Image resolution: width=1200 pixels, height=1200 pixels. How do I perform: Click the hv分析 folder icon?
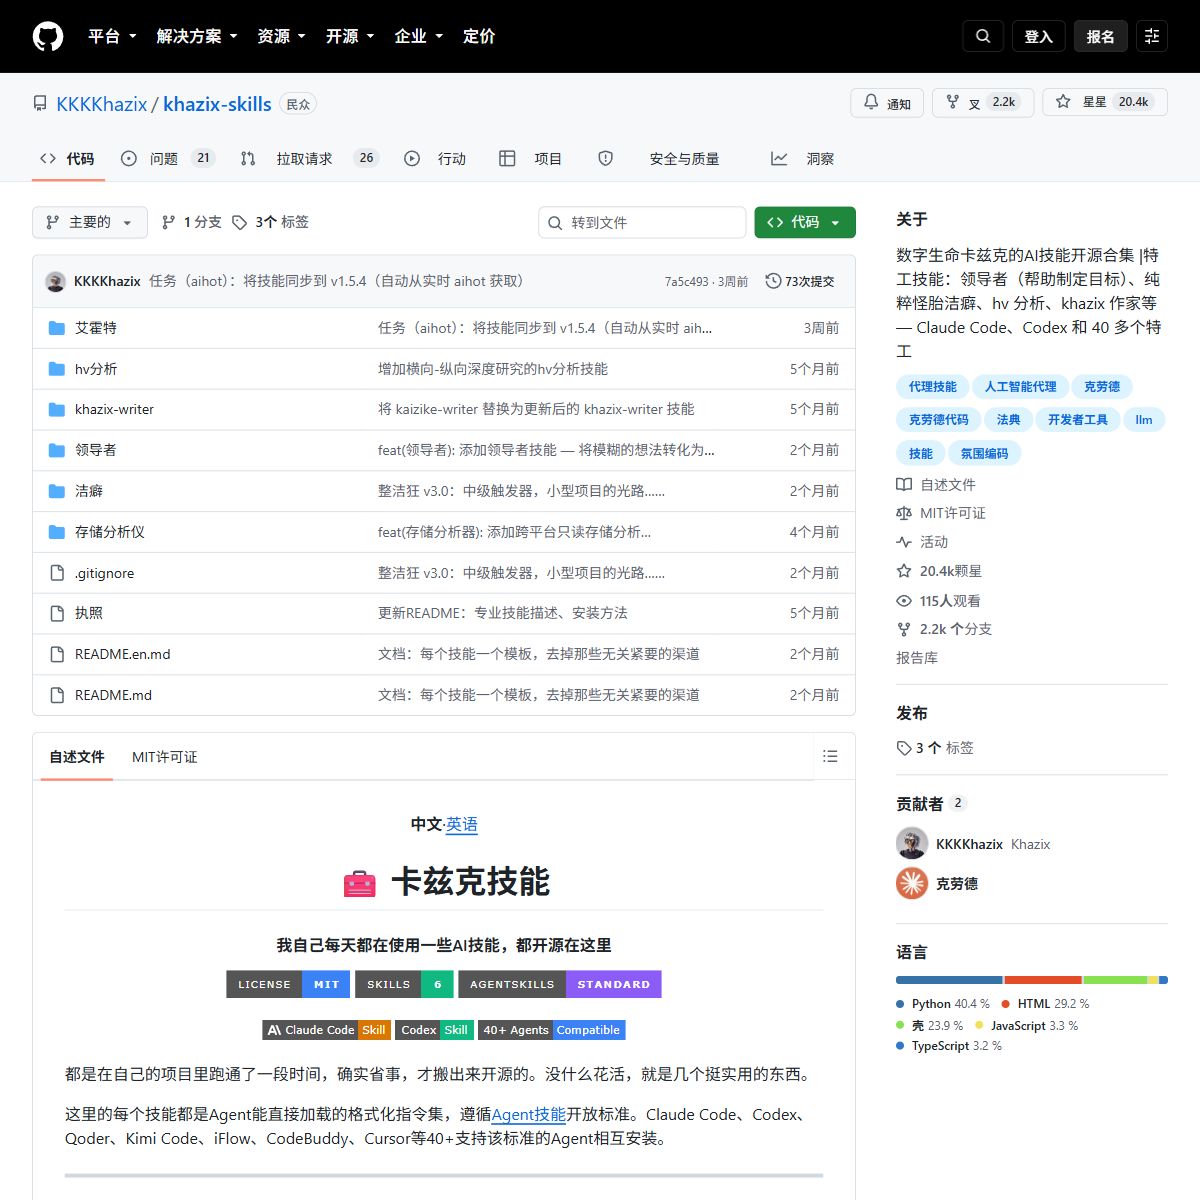[57, 369]
